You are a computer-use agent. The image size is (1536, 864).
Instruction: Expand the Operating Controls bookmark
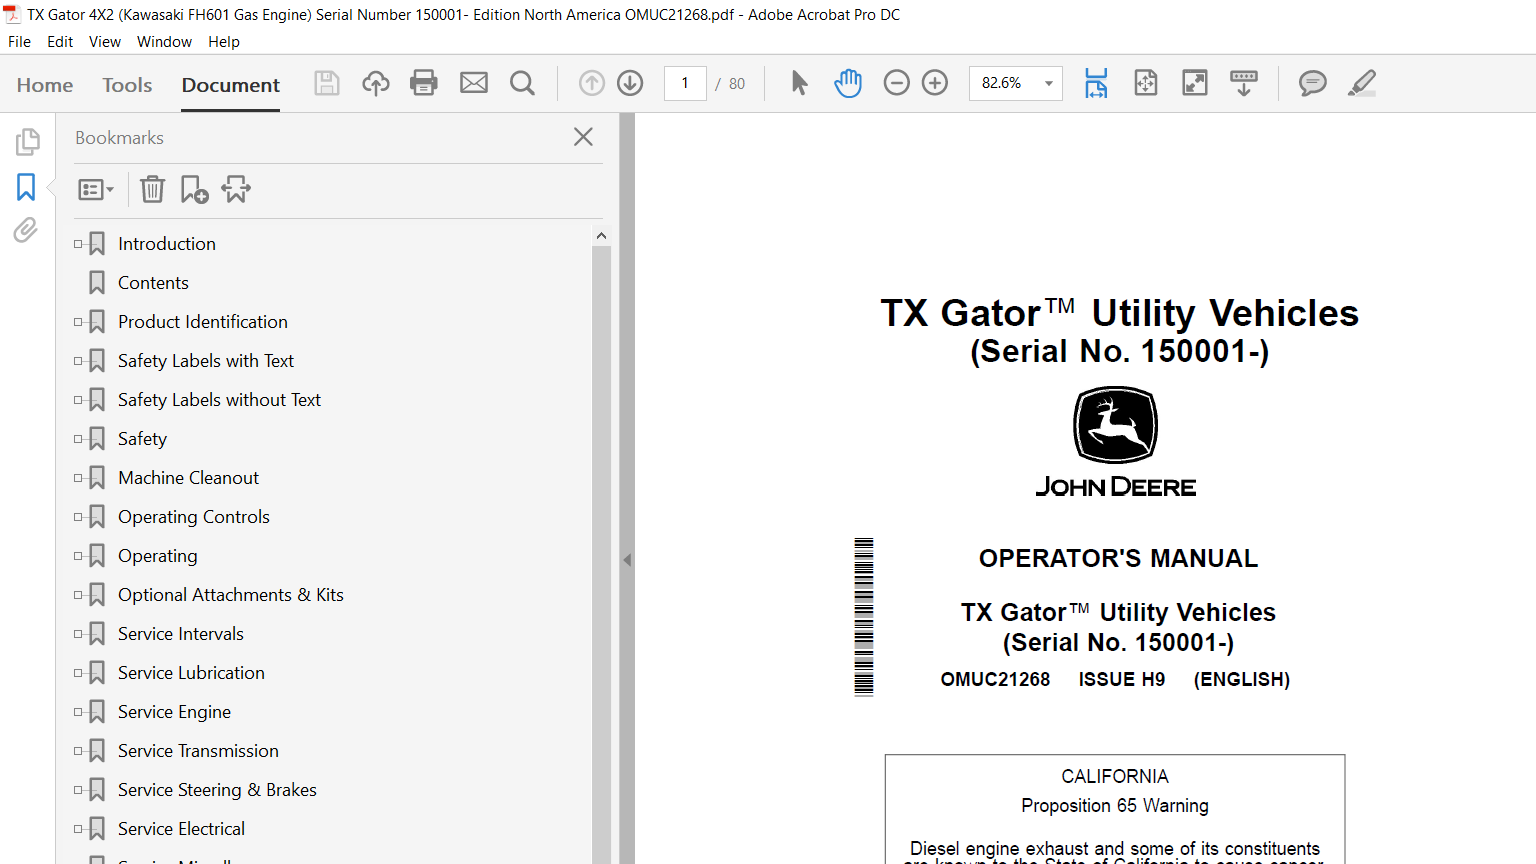point(78,516)
